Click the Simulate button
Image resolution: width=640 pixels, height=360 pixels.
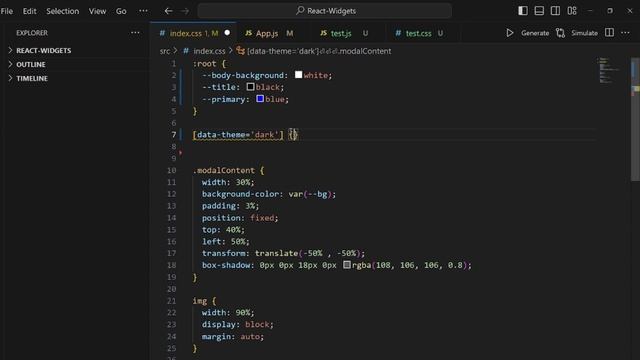(x=584, y=33)
